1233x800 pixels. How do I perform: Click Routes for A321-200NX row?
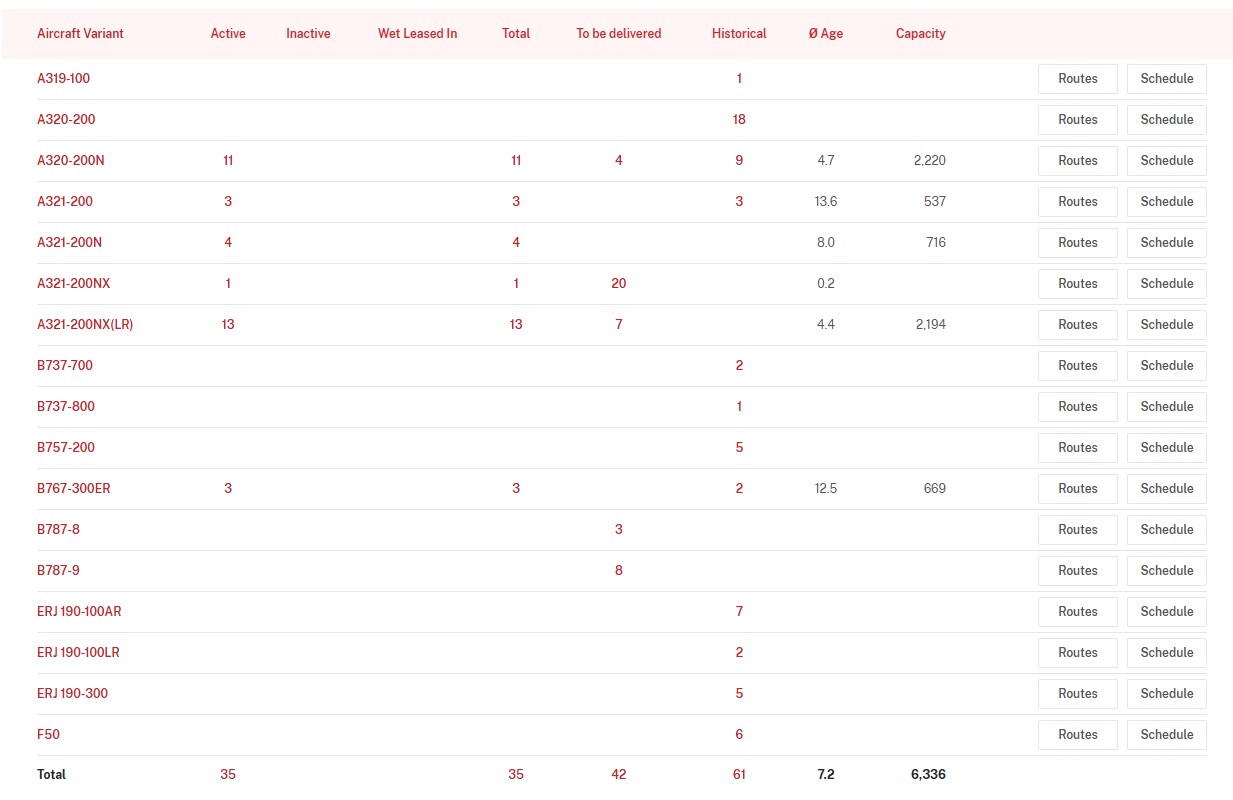coord(1078,284)
